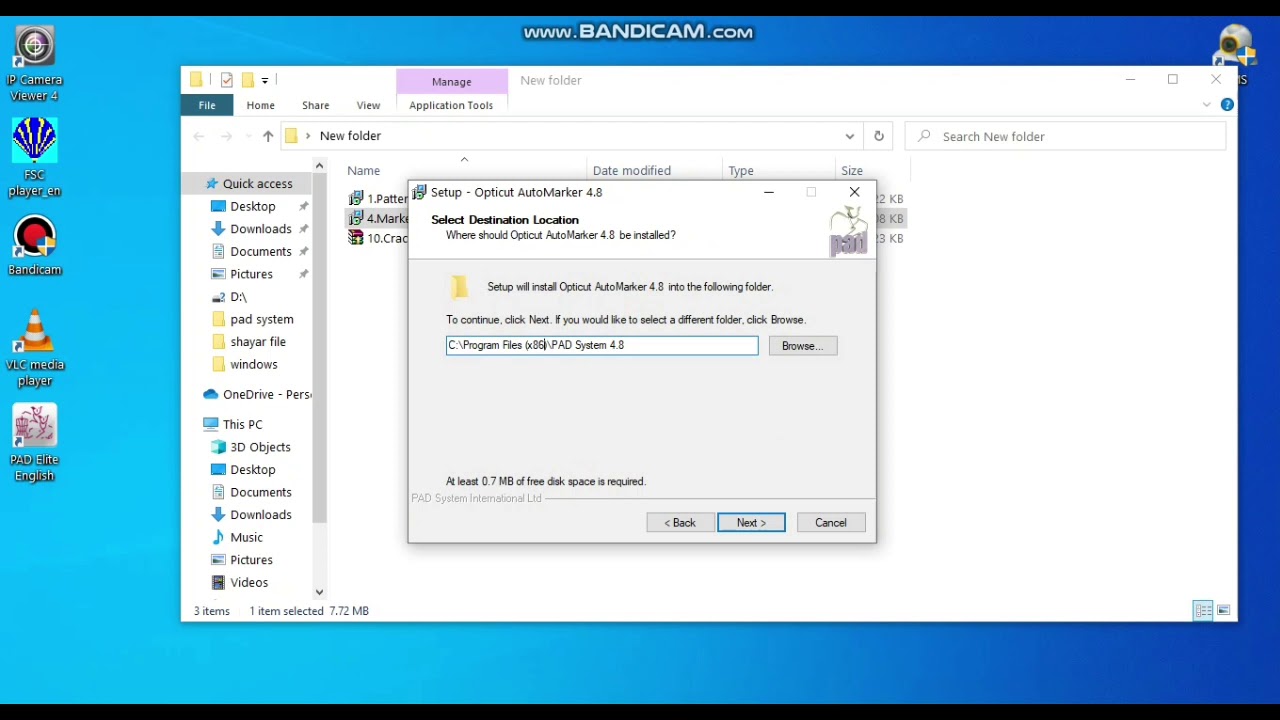Screen dimensions: 1280x720
Task: Switch to the View ribbon tab
Action: 368,105
